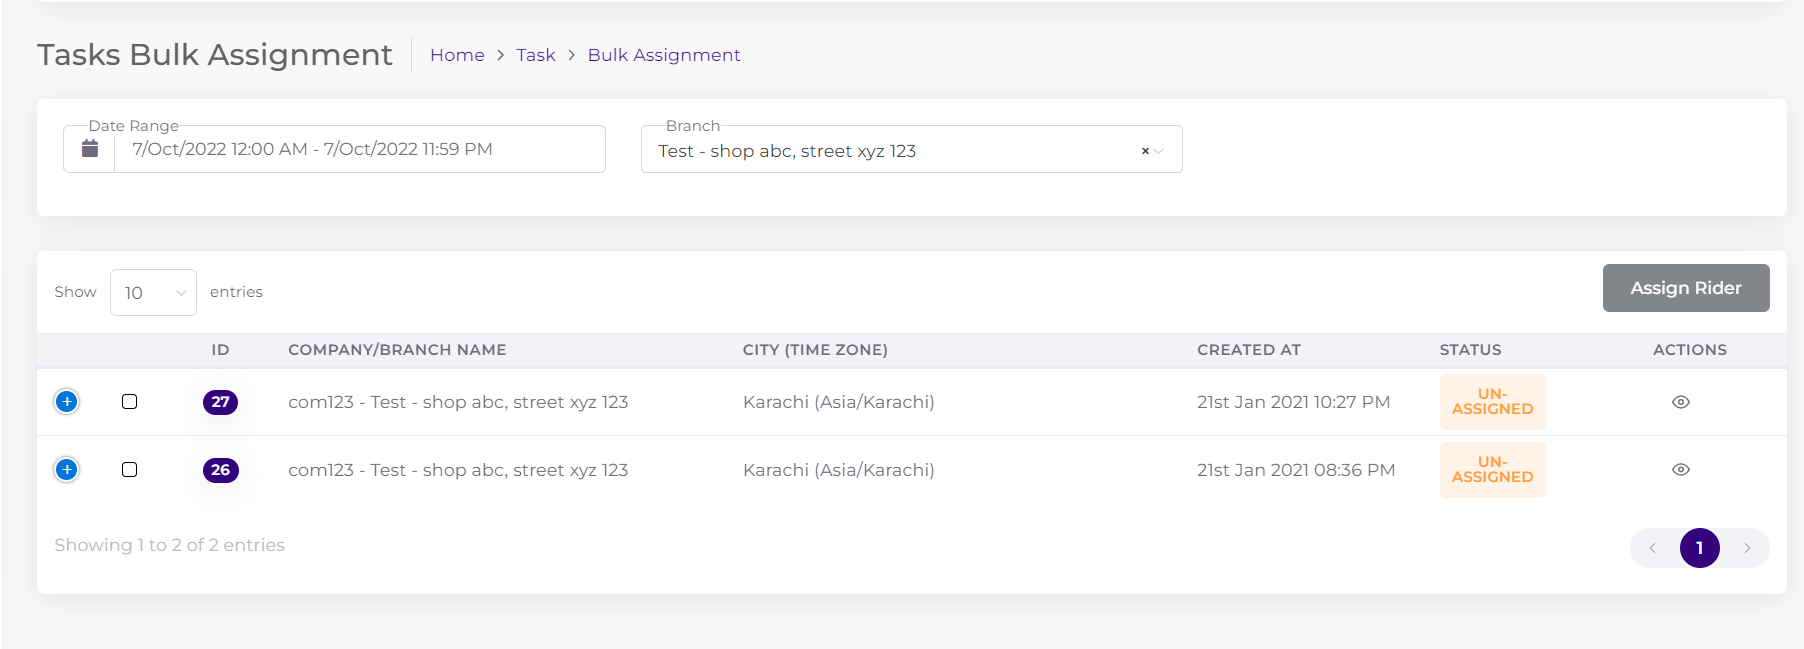View task 27 using eye icon
Screen dimensions: 1804x649
tap(1680, 402)
